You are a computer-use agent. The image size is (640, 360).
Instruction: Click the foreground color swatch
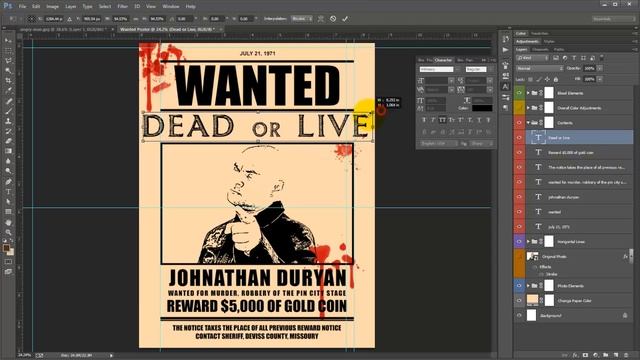(x=7, y=248)
